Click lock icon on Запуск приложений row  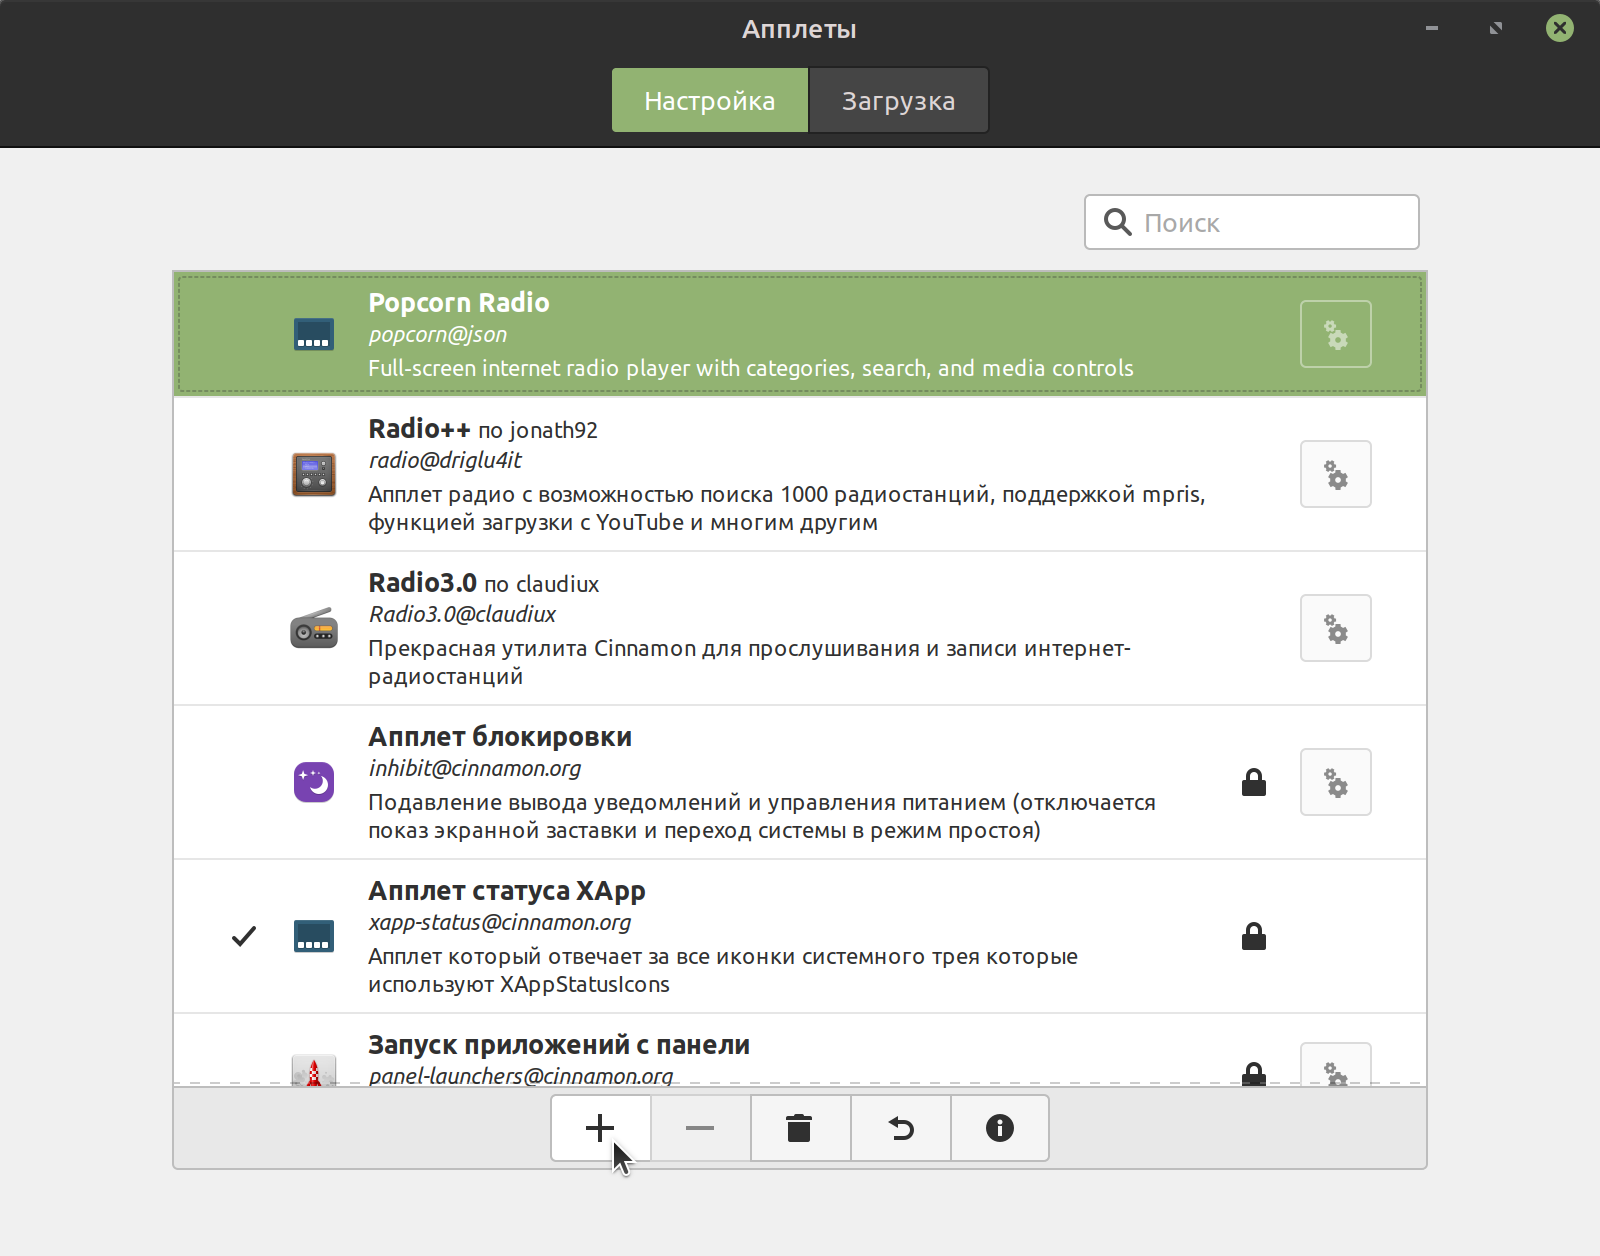click(x=1254, y=1074)
